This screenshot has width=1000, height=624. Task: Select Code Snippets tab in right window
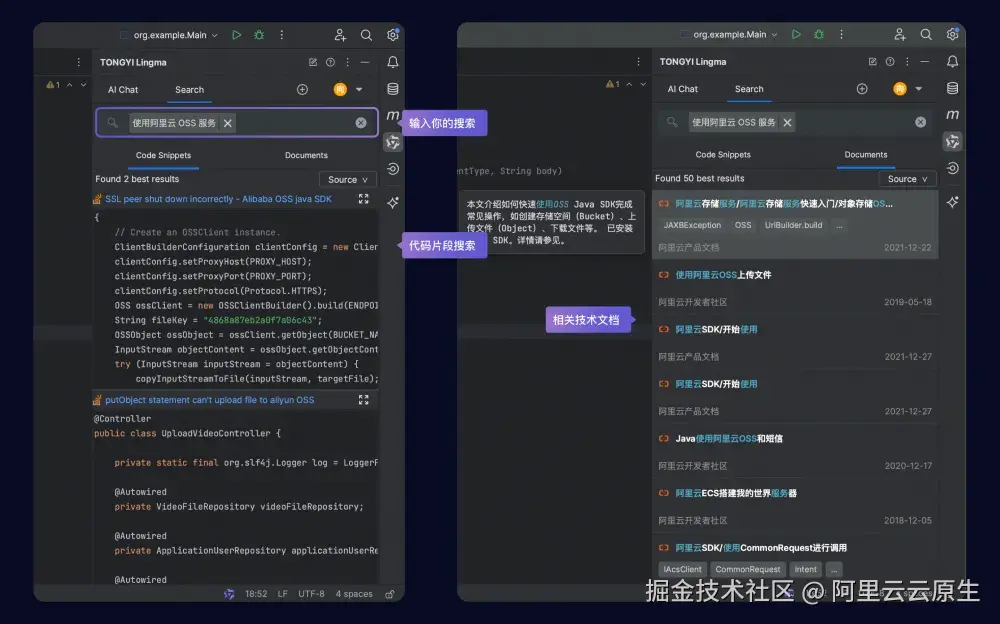tap(723, 154)
